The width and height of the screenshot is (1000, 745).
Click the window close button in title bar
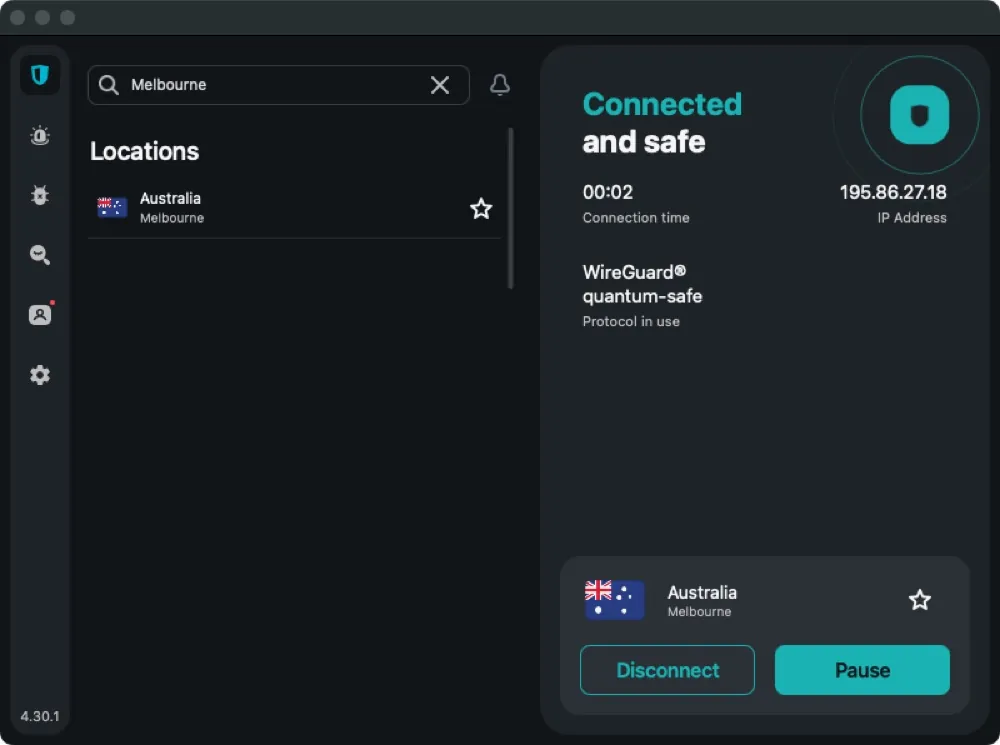[18, 17]
